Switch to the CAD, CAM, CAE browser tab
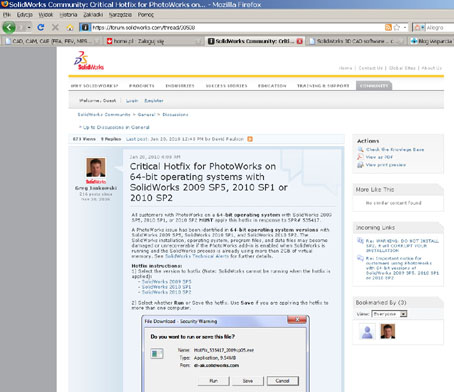 (52, 41)
